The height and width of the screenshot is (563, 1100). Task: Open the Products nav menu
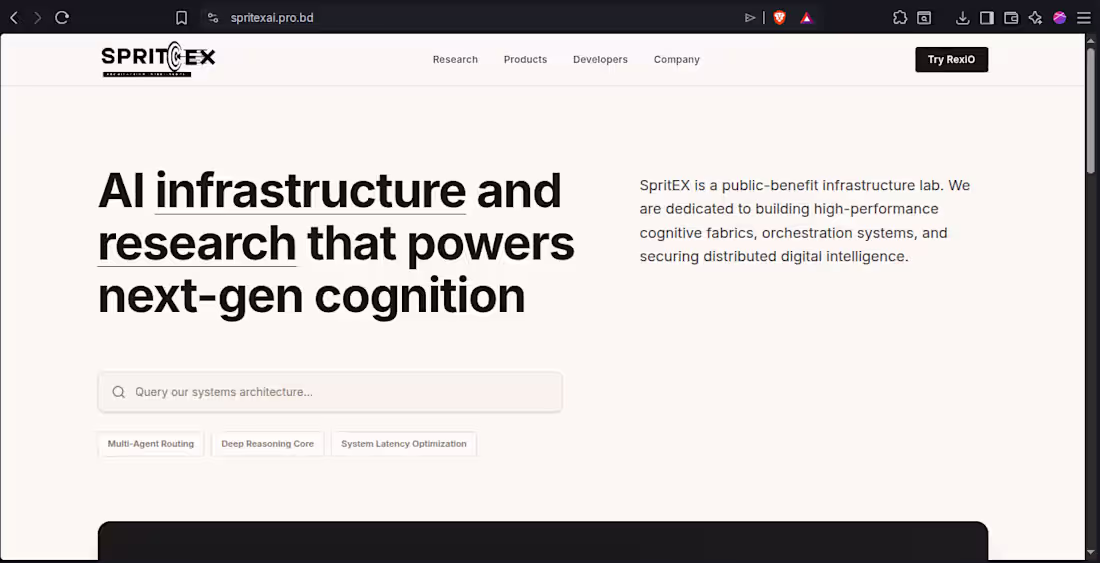(525, 60)
